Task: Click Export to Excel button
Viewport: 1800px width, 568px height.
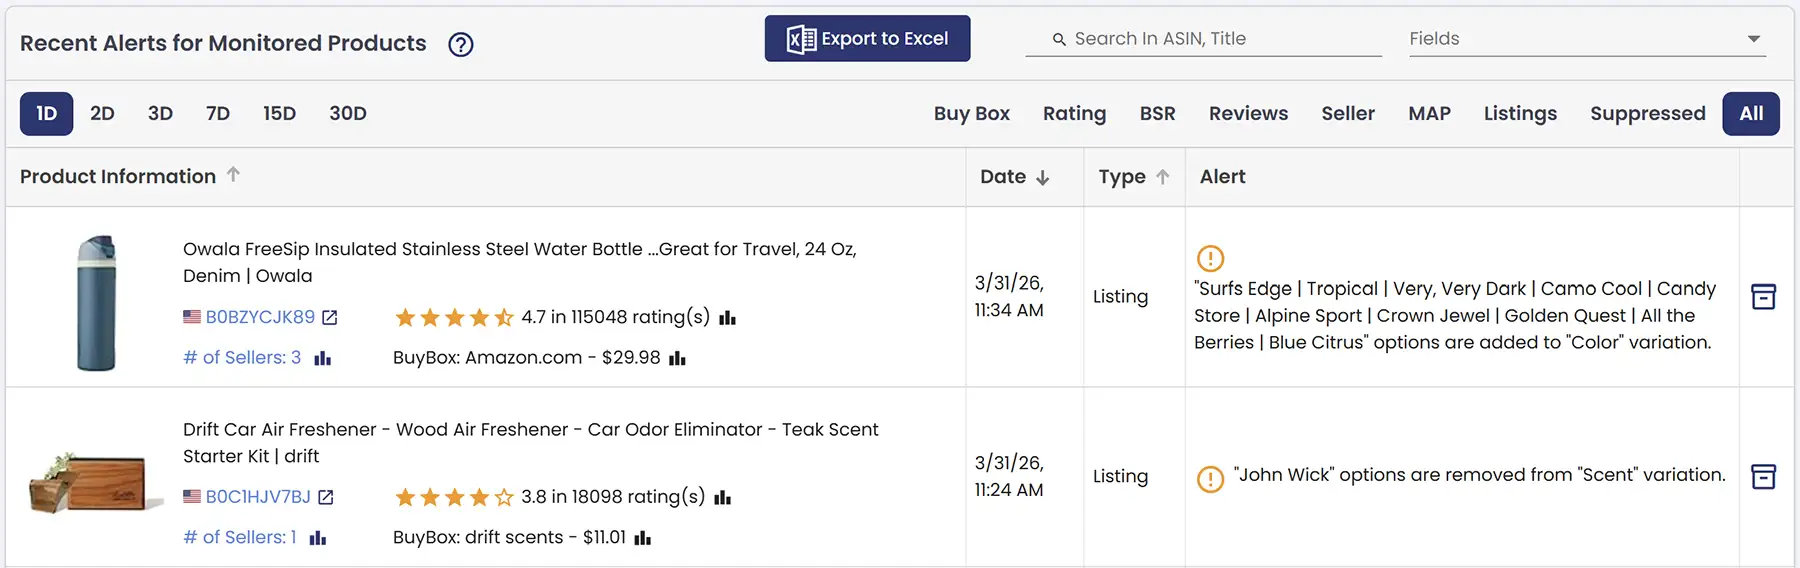Action: coord(867,39)
